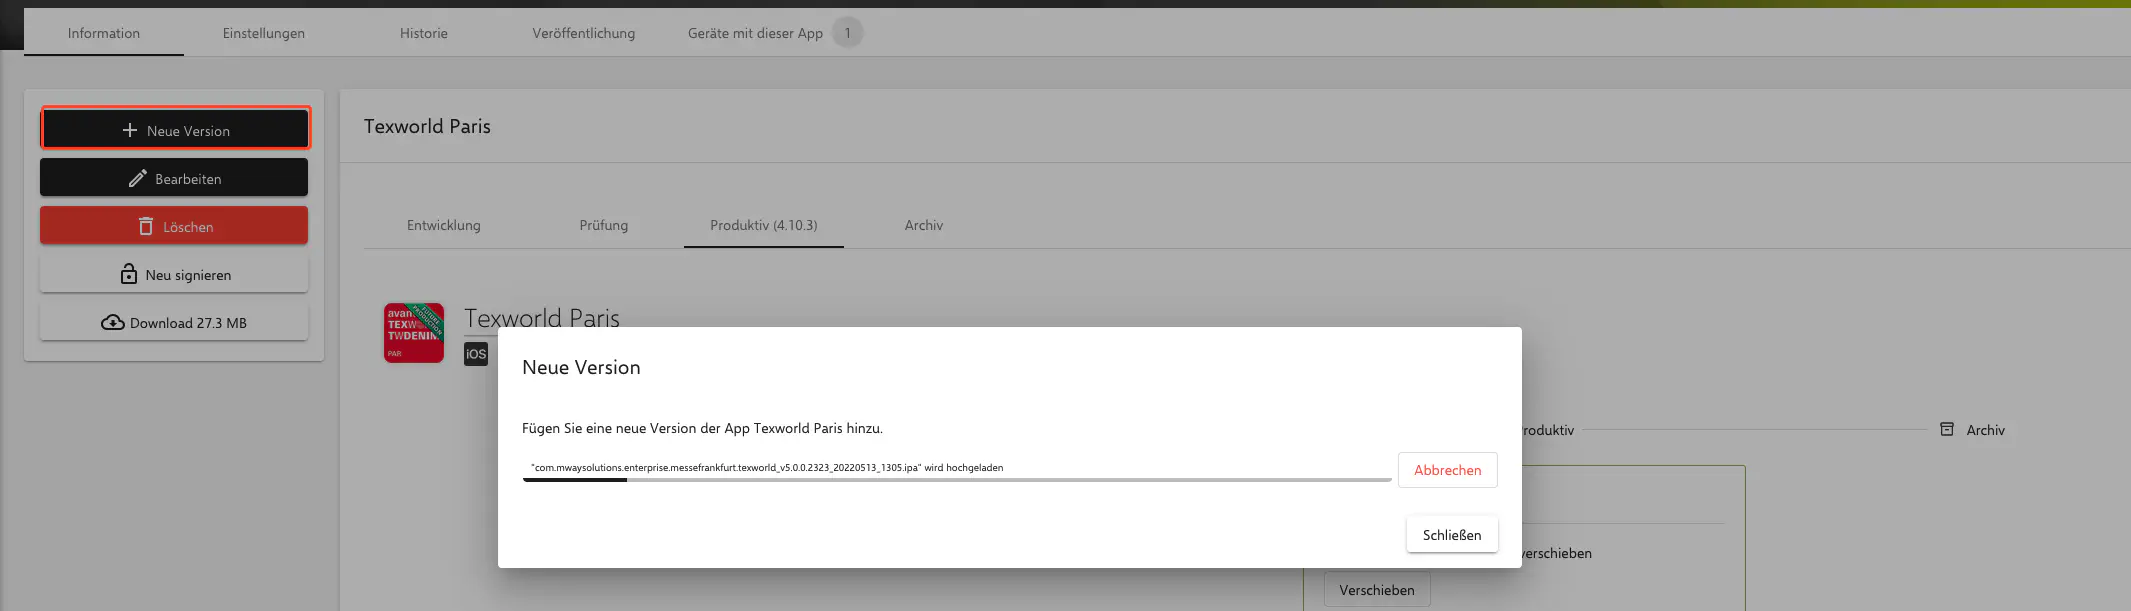This screenshot has height=611, width=2131.
Task: Click the Download 27.3 MB button
Action: (174, 322)
